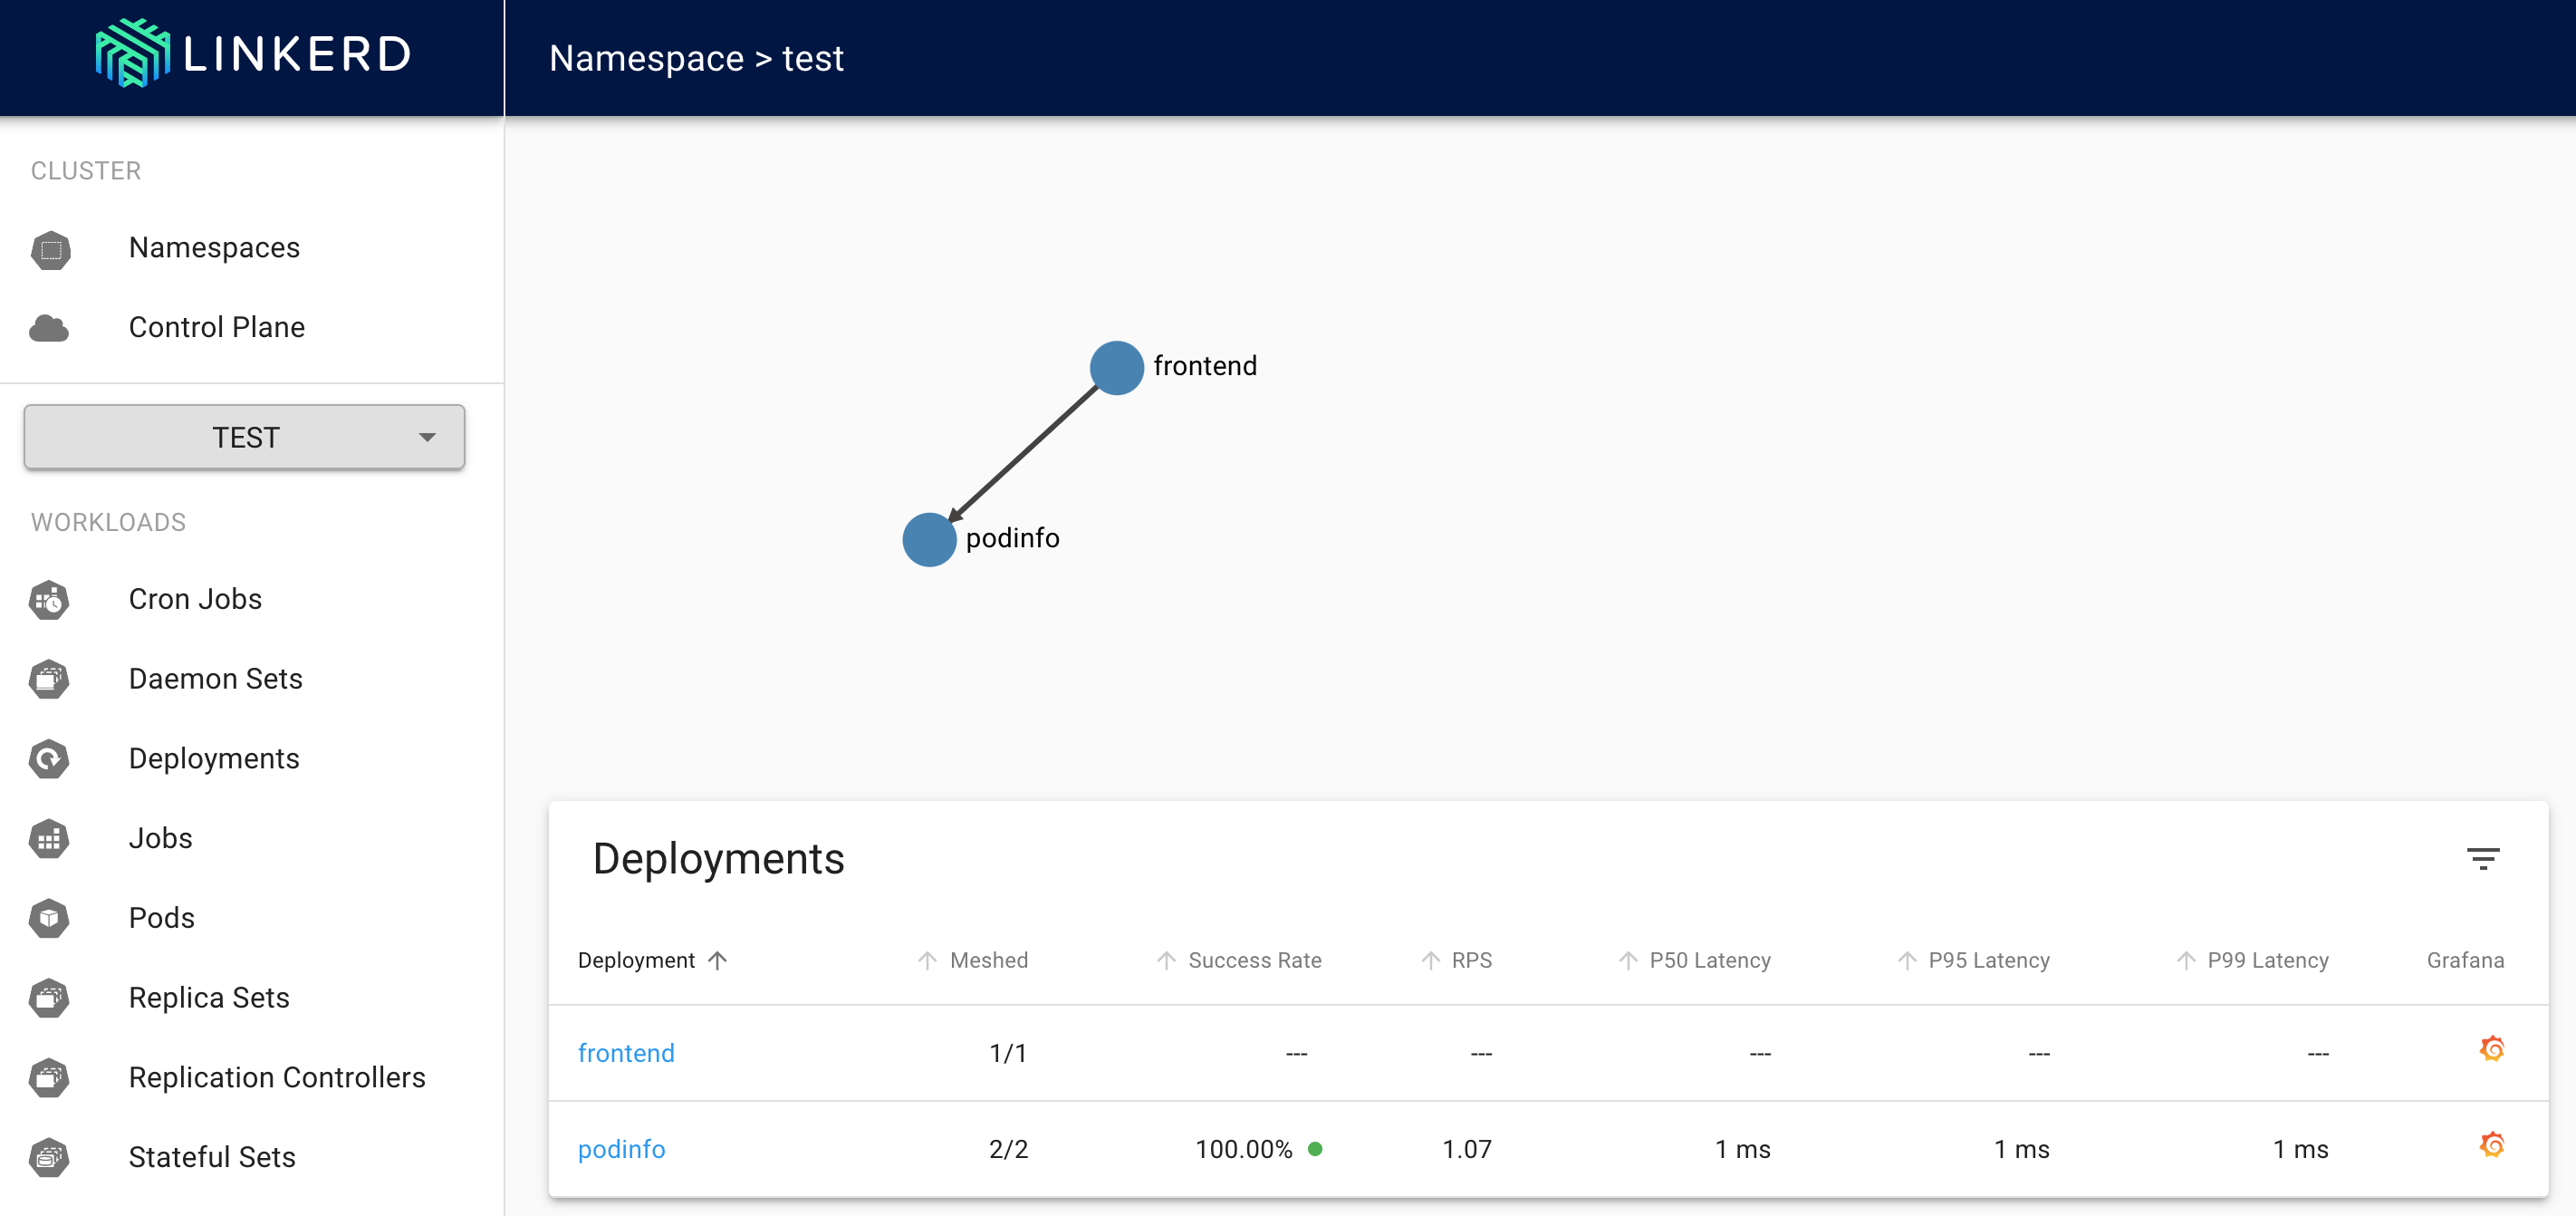Click the Deployments table filter icon

coord(2482,859)
